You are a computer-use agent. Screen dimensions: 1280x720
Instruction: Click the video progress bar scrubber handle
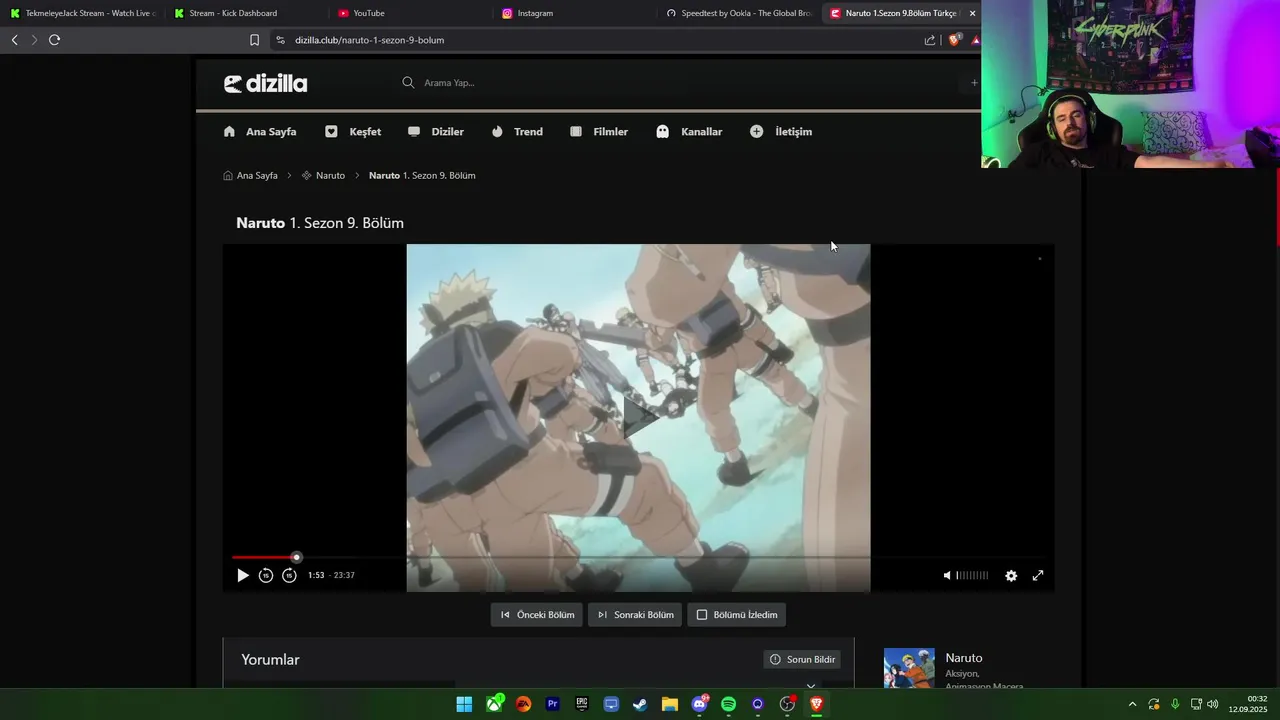(x=296, y=557)
